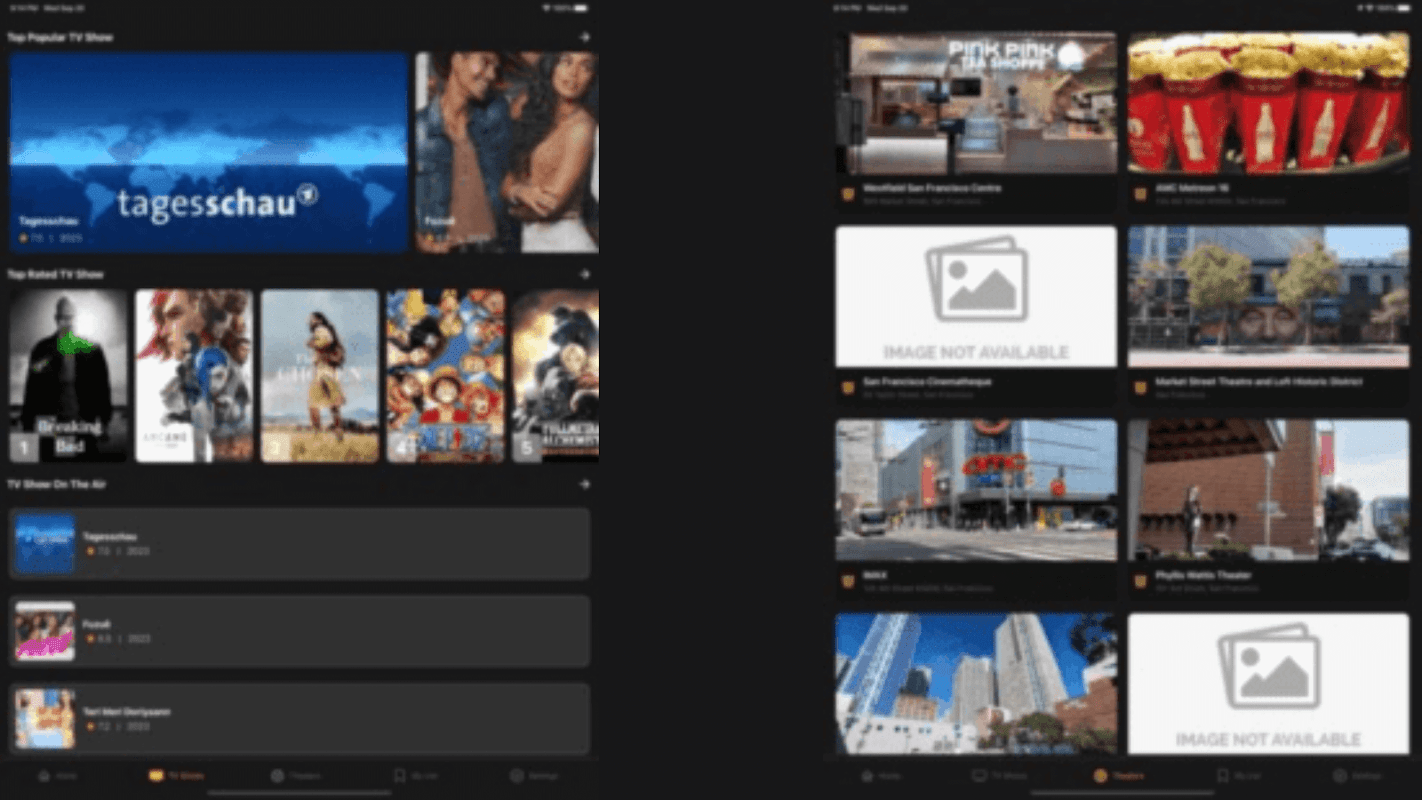
Task: Open Westfield San Francisco Centre photo
Action: click(976, 103)
